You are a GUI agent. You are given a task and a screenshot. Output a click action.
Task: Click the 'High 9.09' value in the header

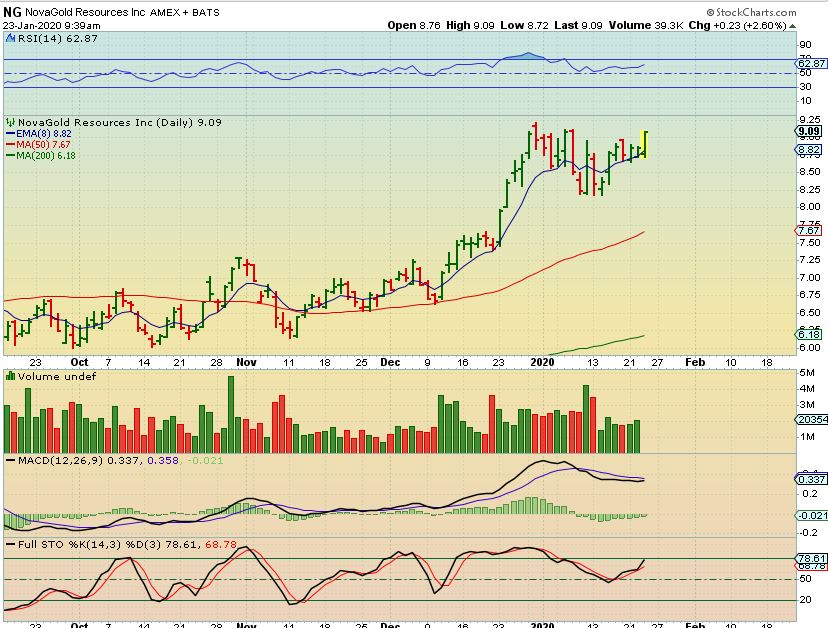tap(470, 25)
